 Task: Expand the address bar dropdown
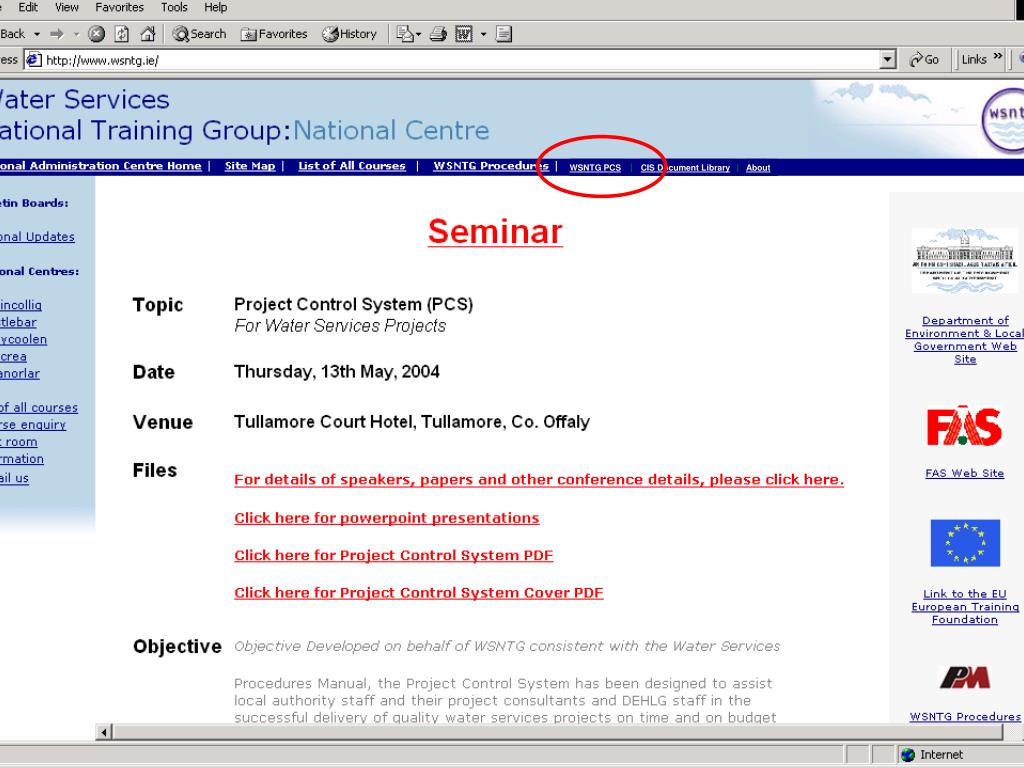tap(887, 60)
